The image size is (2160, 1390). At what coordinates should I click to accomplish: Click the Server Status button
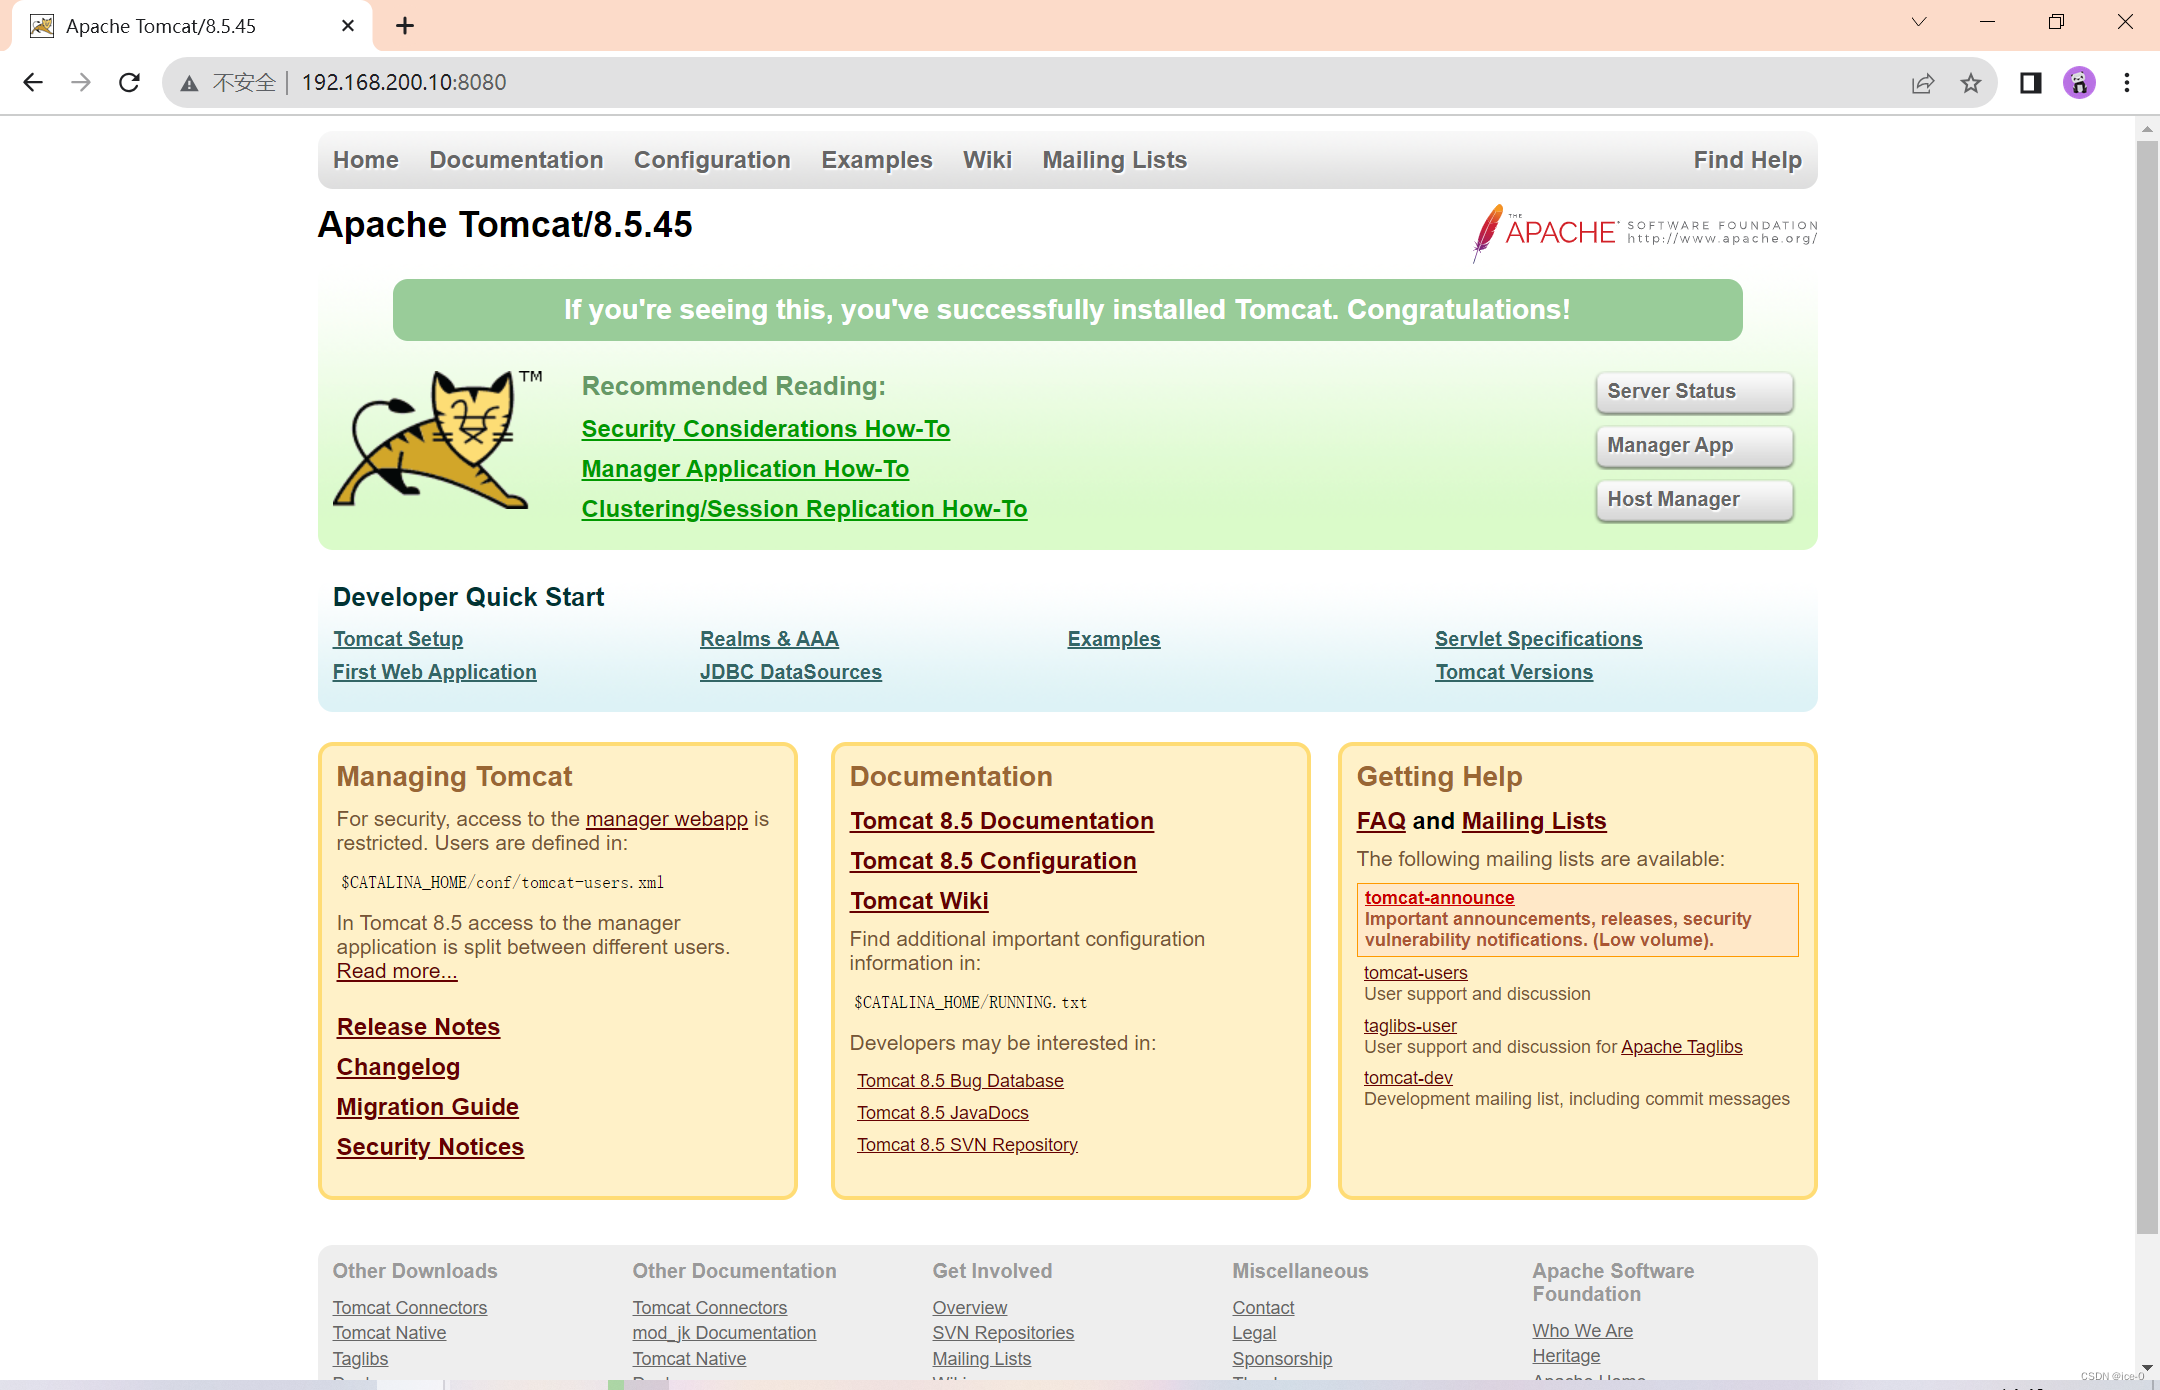point(1693,391)
